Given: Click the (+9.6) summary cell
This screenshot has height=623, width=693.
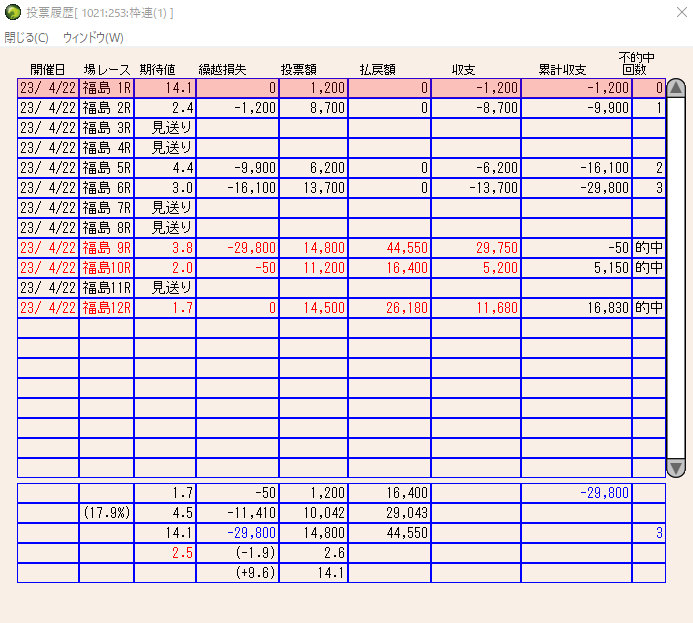Looking at the screenshot, I should pyautogui.click(x=237, y=573).
